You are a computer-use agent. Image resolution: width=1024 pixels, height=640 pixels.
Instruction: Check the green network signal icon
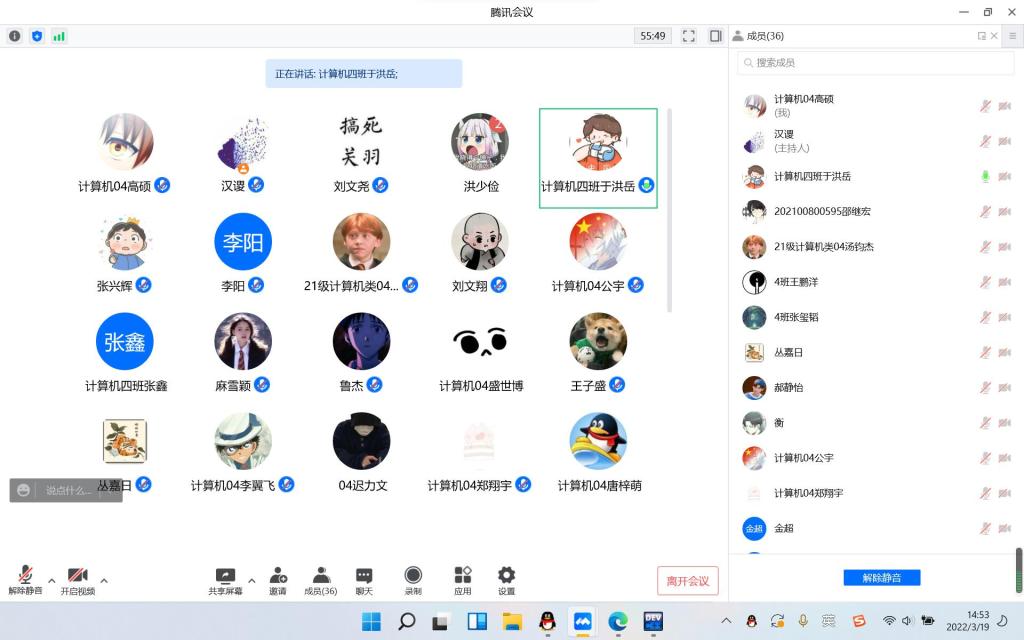coord(59,36)
